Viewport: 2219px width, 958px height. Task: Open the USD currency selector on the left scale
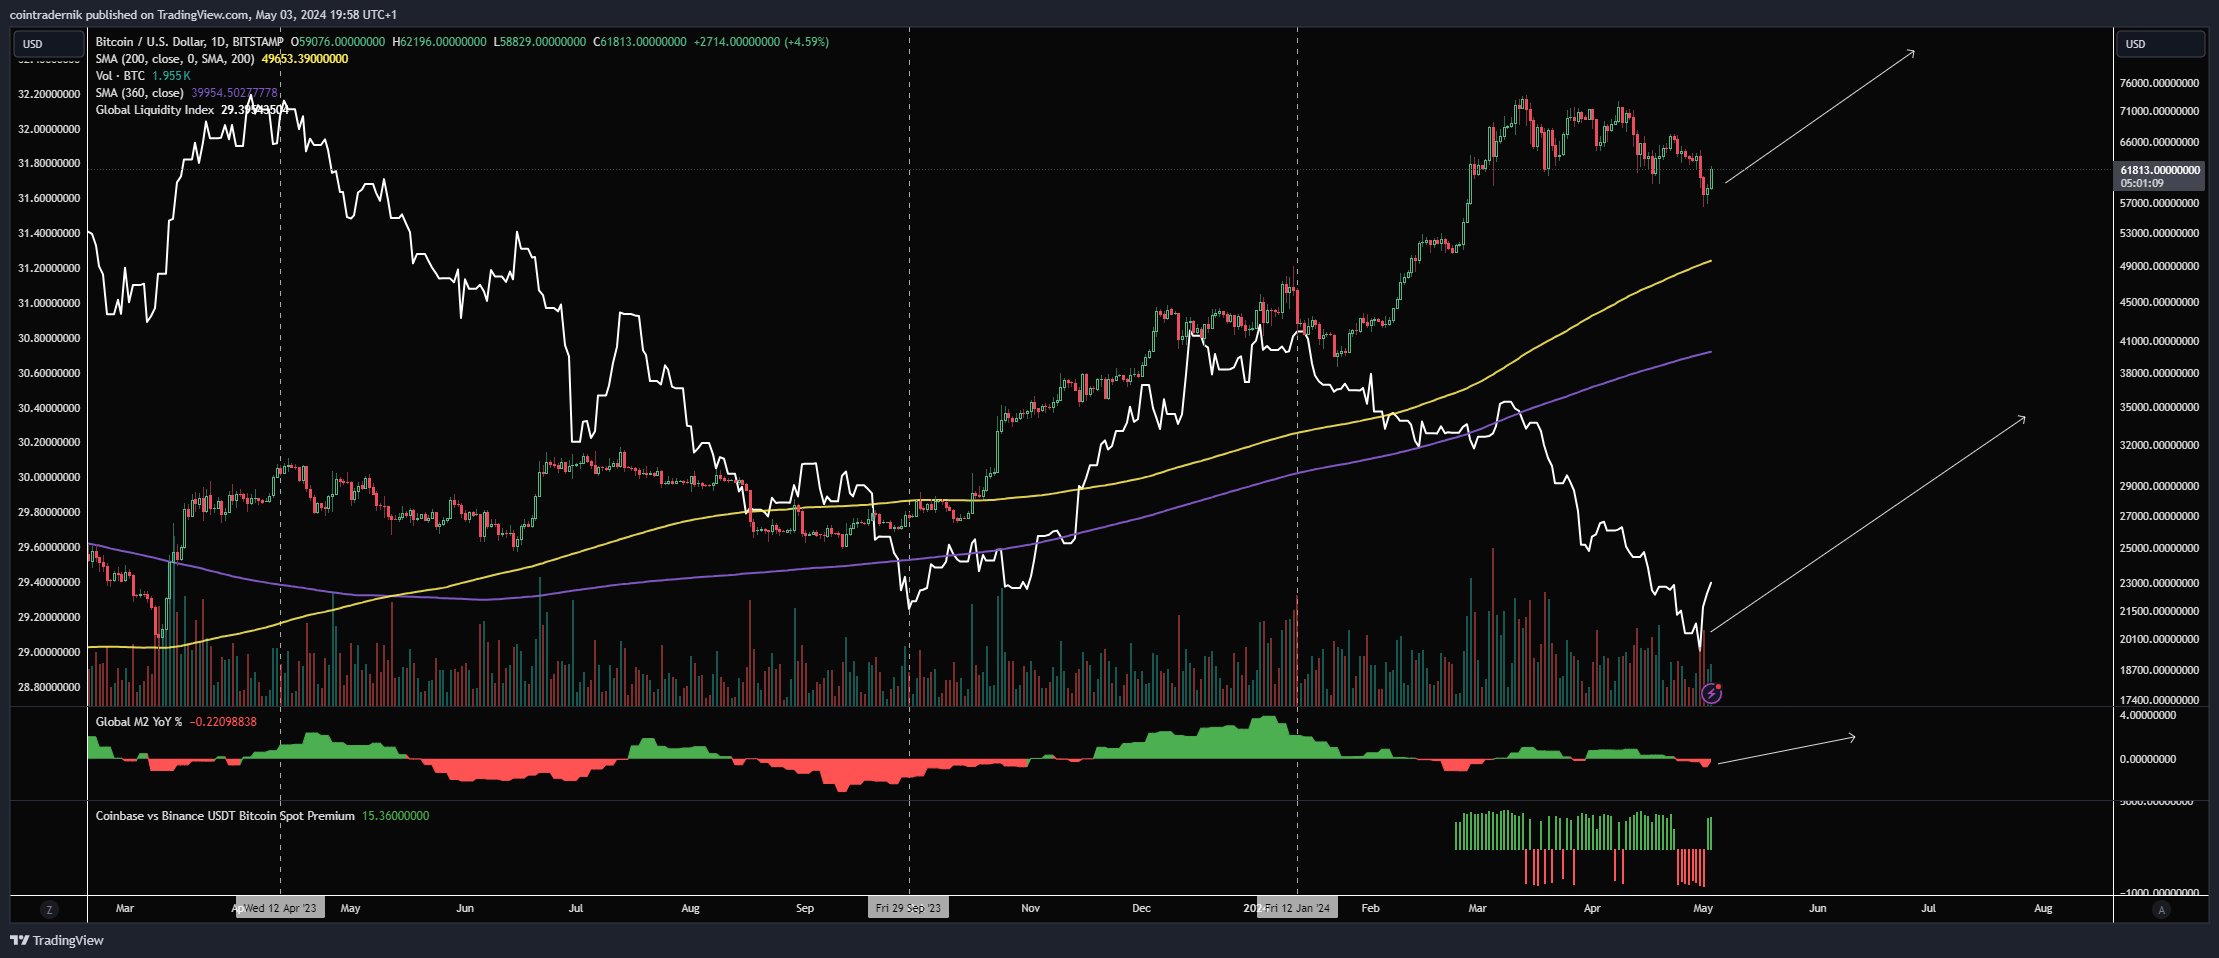tap(48, 44)
